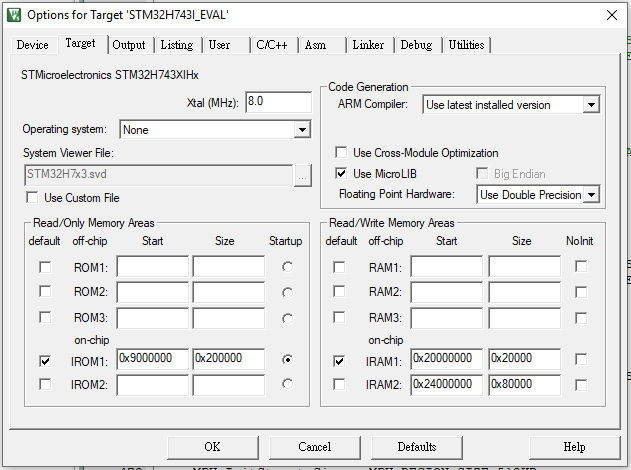Enable NoInit for IRAM2
Image resolution: width=631 pixels, height=470 pixels.
point(581,385)
